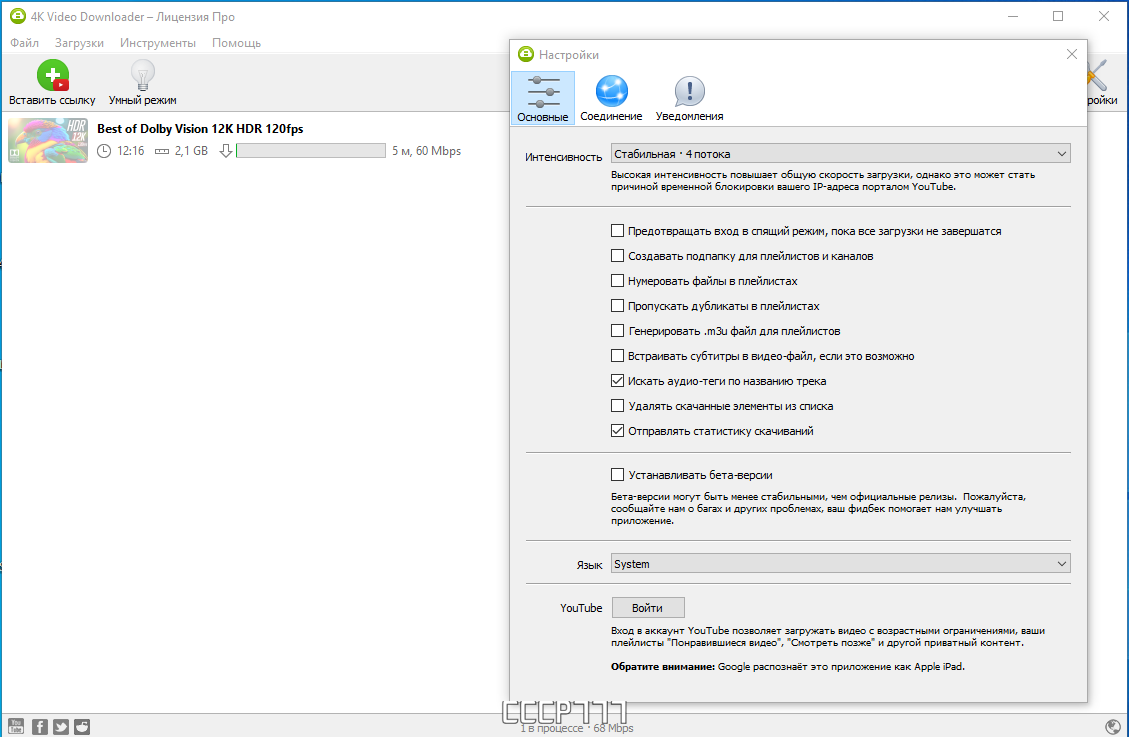
Task: Select the Dolby Vision video thumbnail
Action: [x=48, y=140]
